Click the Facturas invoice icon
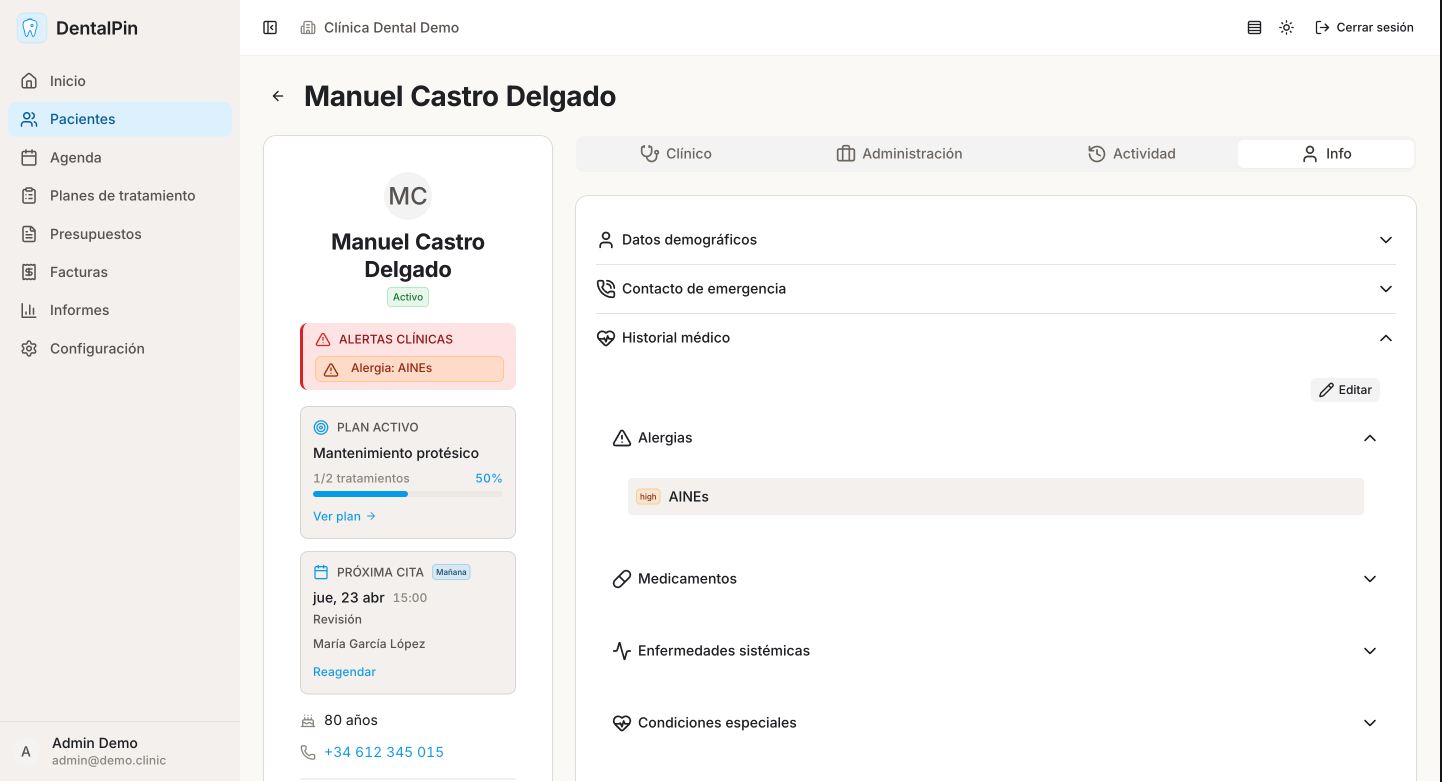1442x782 pixels. [29, 272]
